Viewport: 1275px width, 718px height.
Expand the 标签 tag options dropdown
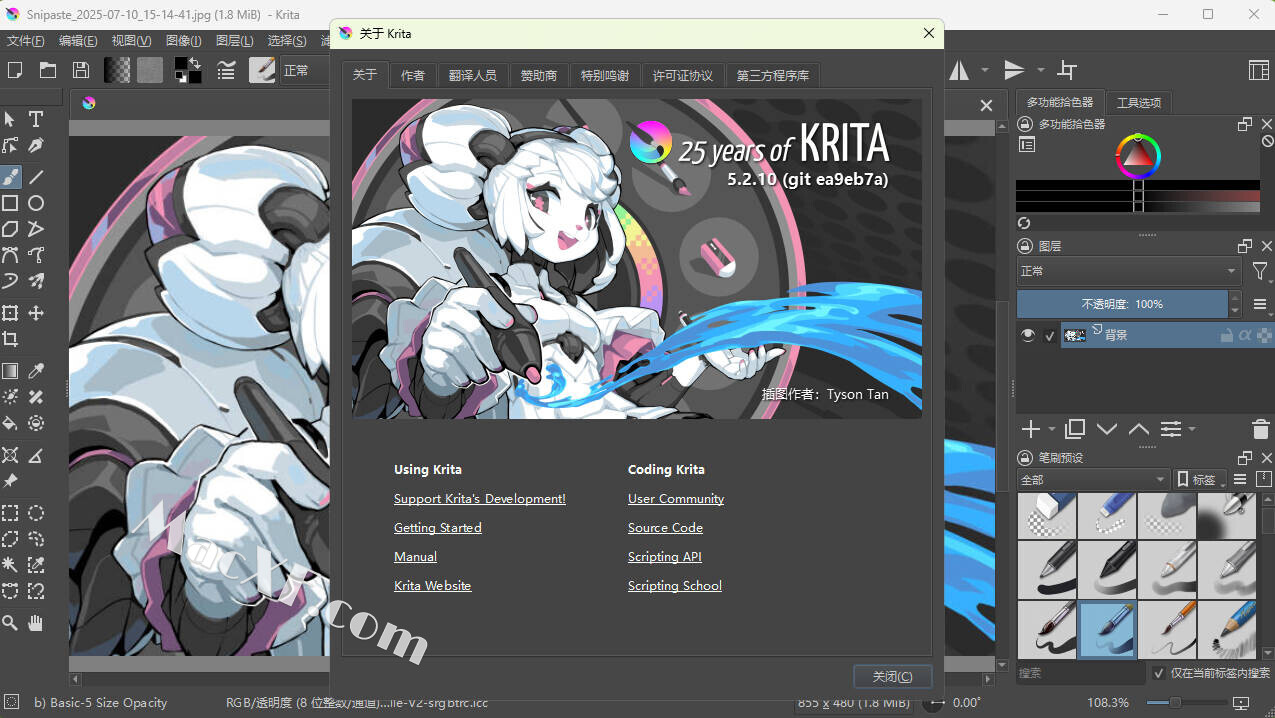(x=1199, y=480)
